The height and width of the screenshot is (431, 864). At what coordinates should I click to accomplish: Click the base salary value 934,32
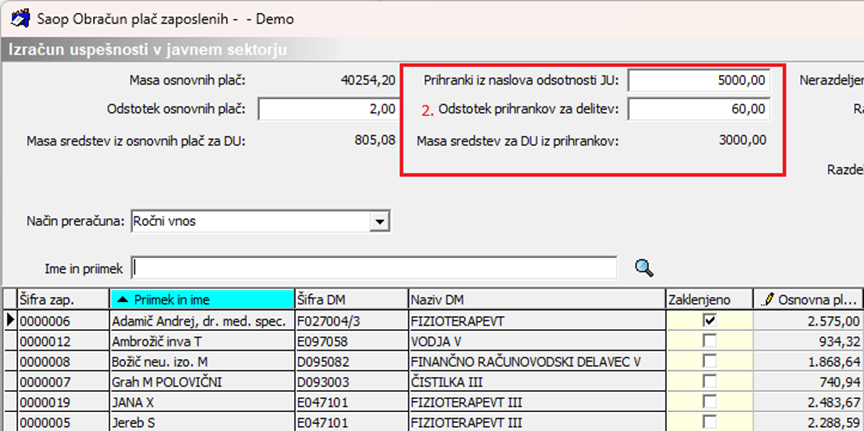(x=840, y=342)
